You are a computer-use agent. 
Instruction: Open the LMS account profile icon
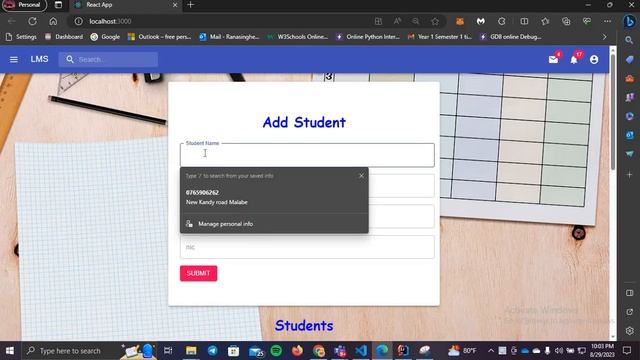[x=594, y=60]
